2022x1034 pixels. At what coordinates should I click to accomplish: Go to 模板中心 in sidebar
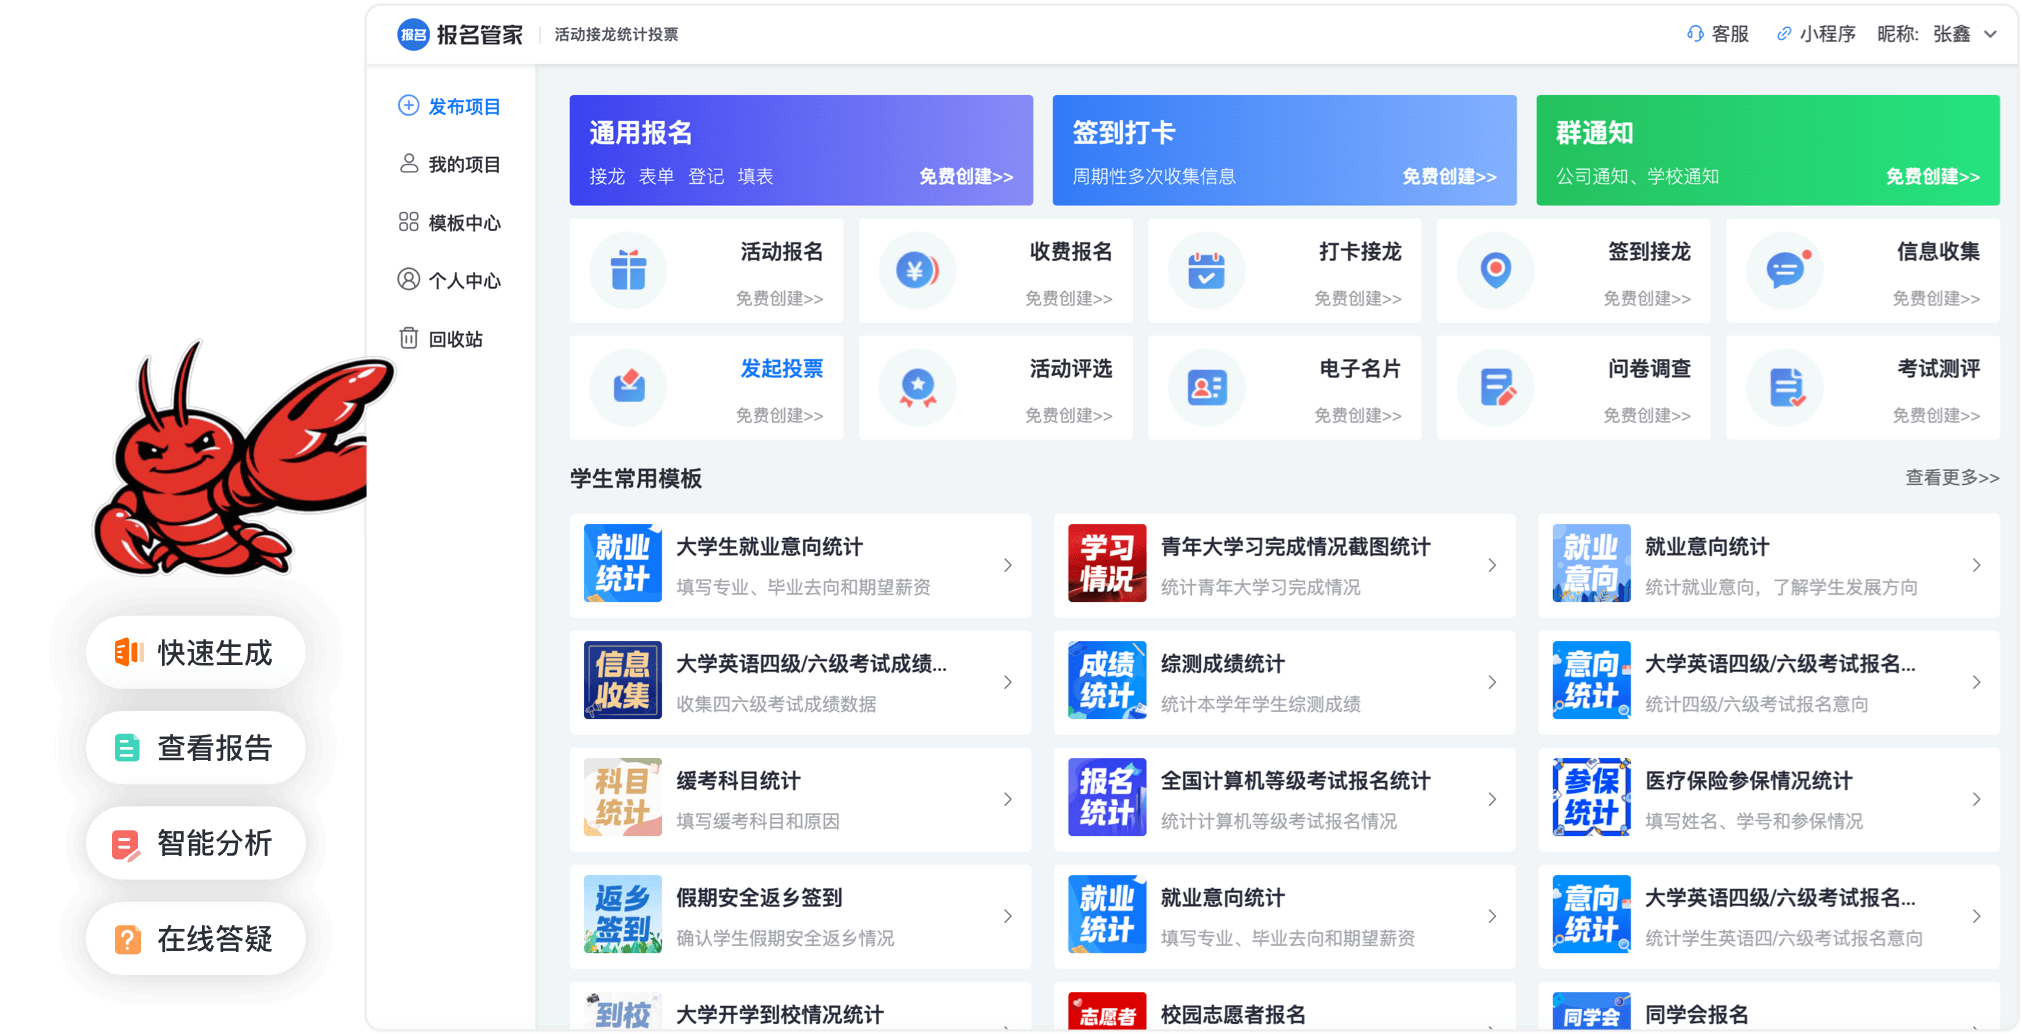tap(449, 222)
